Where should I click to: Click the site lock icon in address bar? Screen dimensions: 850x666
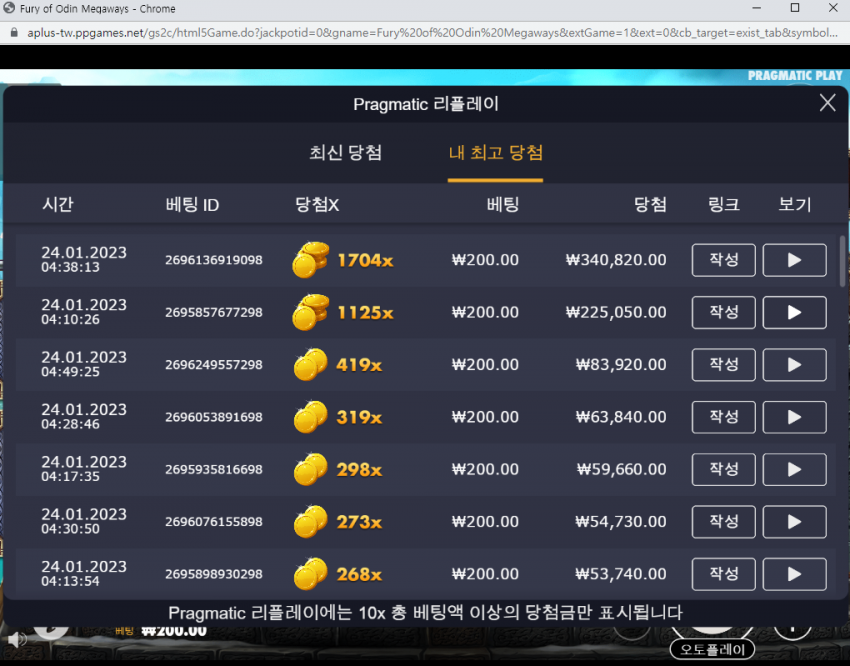(x=14, y=33)
